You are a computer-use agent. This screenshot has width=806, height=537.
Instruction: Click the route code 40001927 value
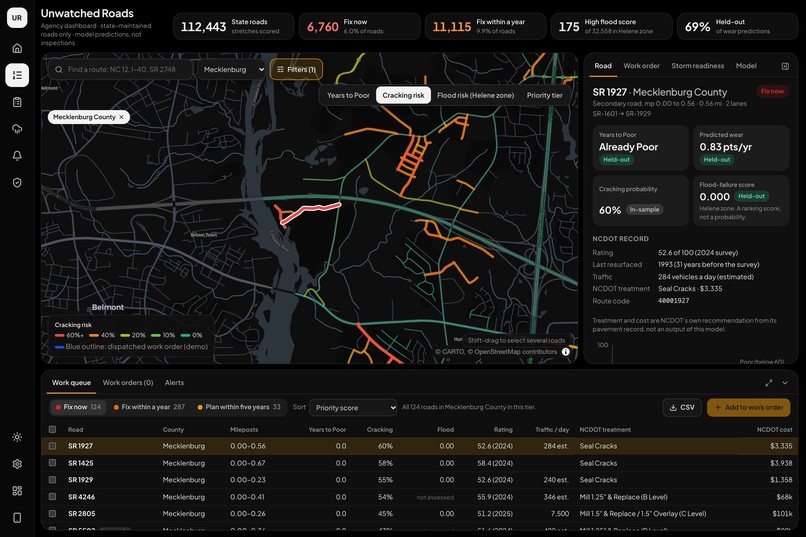673,301
